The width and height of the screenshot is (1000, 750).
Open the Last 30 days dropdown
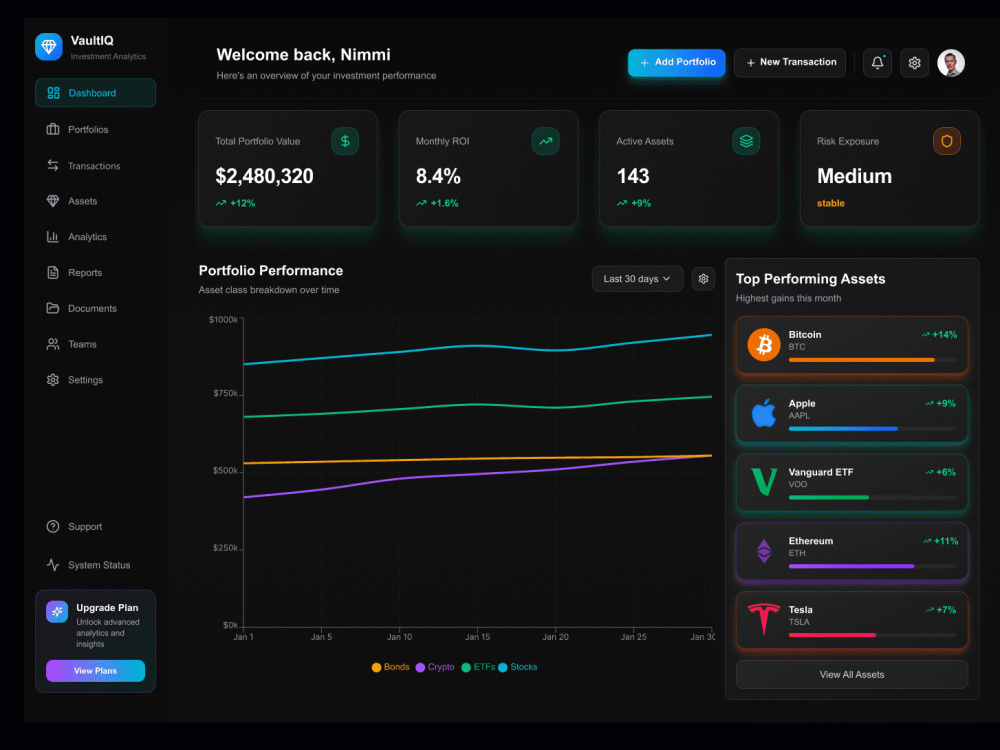click(x=637, y=279)
